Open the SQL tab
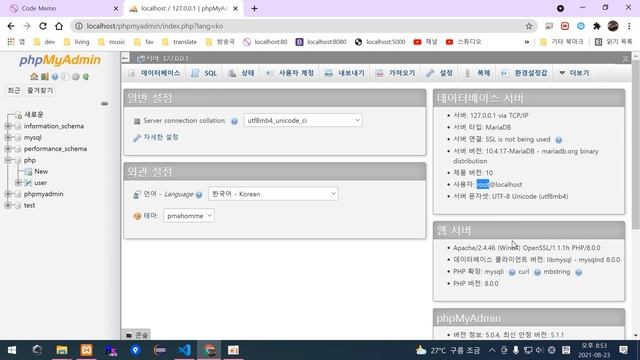 tap(204, 73)
